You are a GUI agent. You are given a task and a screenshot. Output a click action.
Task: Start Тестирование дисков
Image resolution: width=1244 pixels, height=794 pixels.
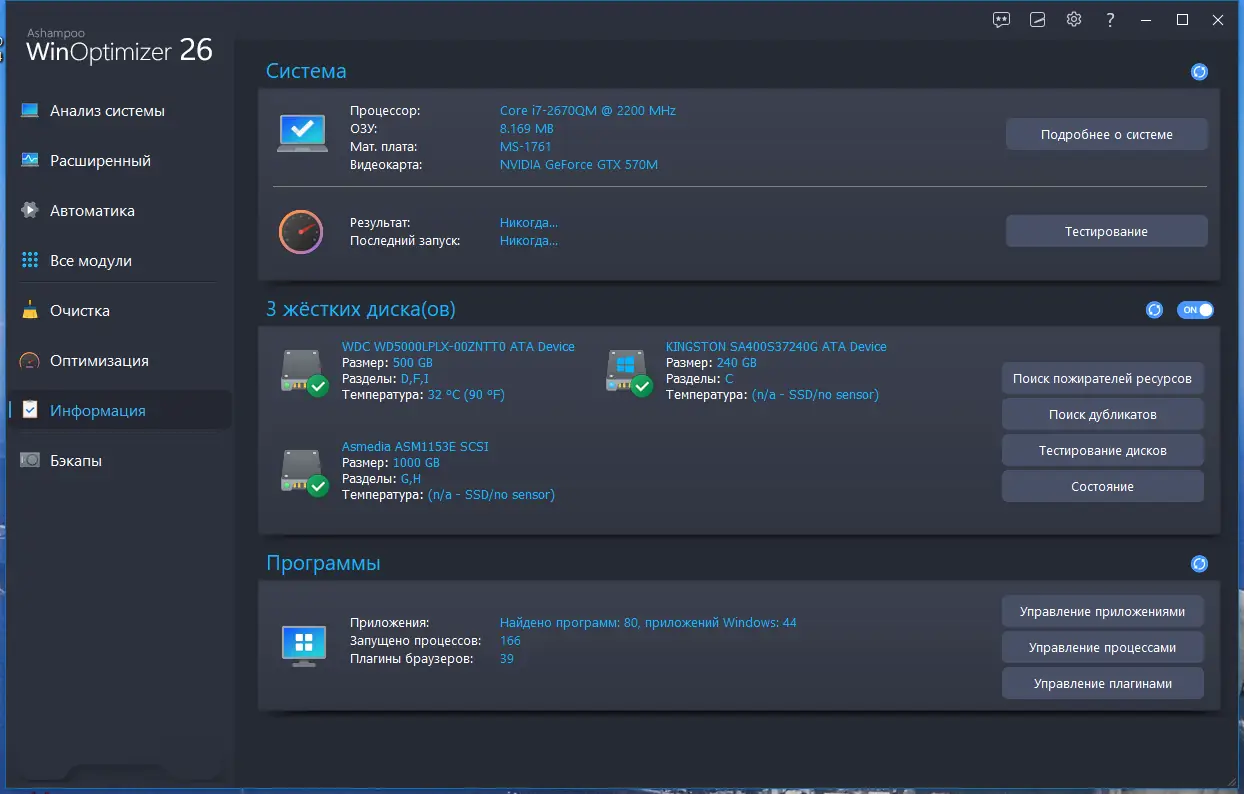(1102, 449)
